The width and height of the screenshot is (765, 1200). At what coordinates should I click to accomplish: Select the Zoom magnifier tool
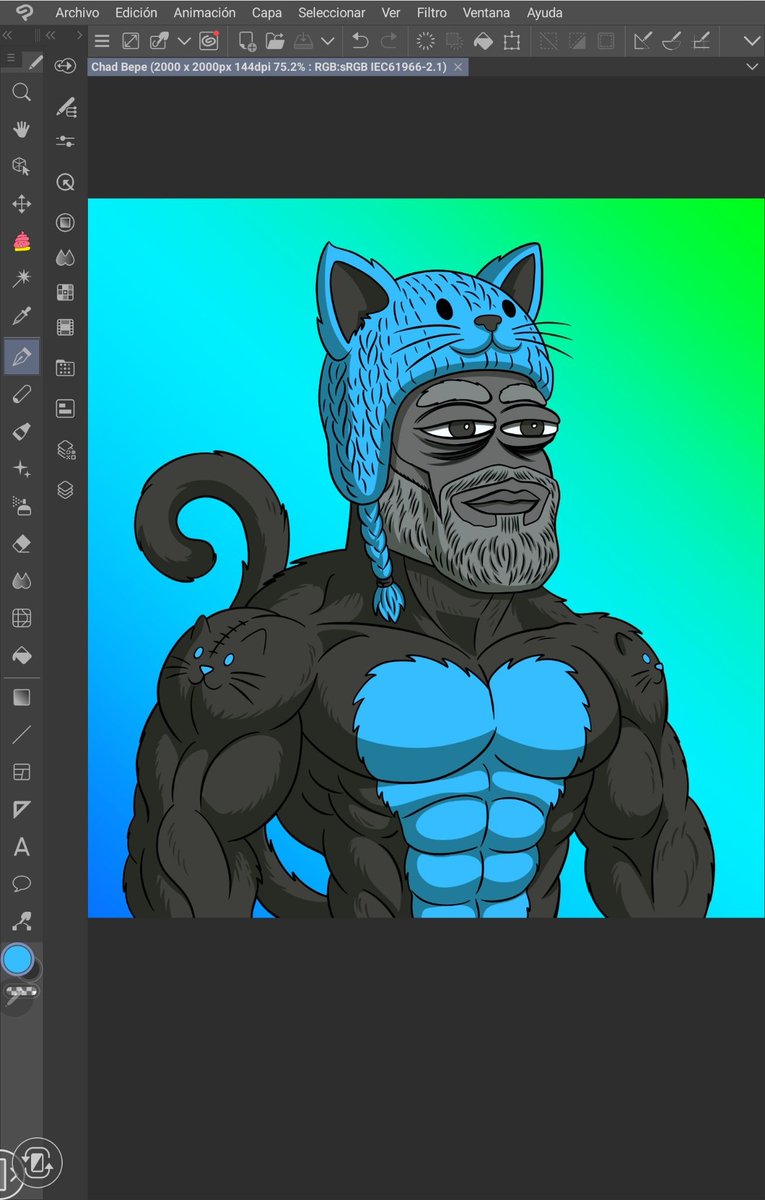click(21, 92)
